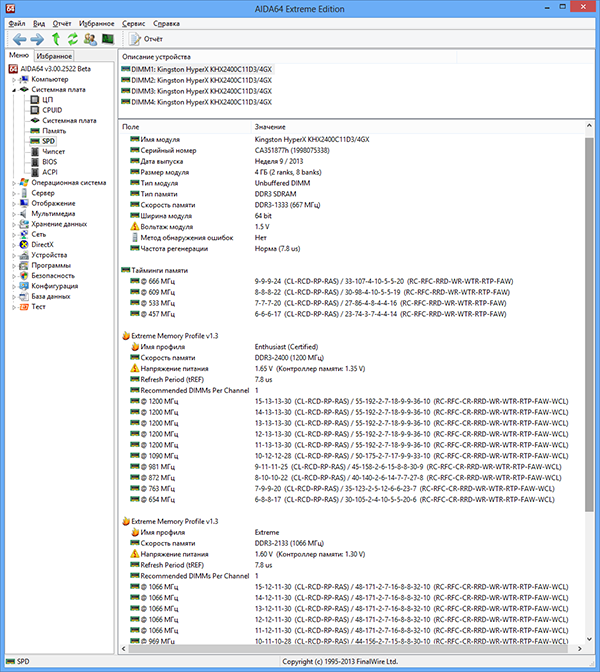Expand the DirectX tree node

tap(14, 245)
